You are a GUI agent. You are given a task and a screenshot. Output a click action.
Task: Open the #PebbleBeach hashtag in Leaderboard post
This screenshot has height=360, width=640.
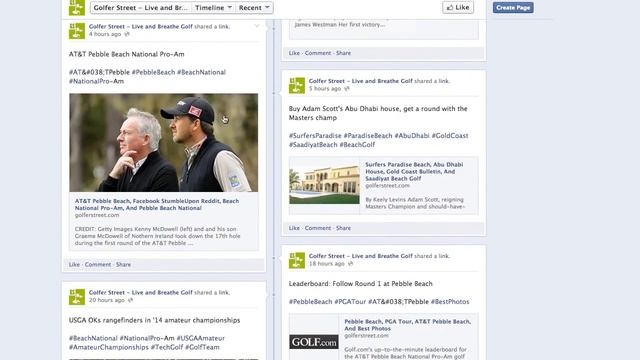click(x=311, y=302)
